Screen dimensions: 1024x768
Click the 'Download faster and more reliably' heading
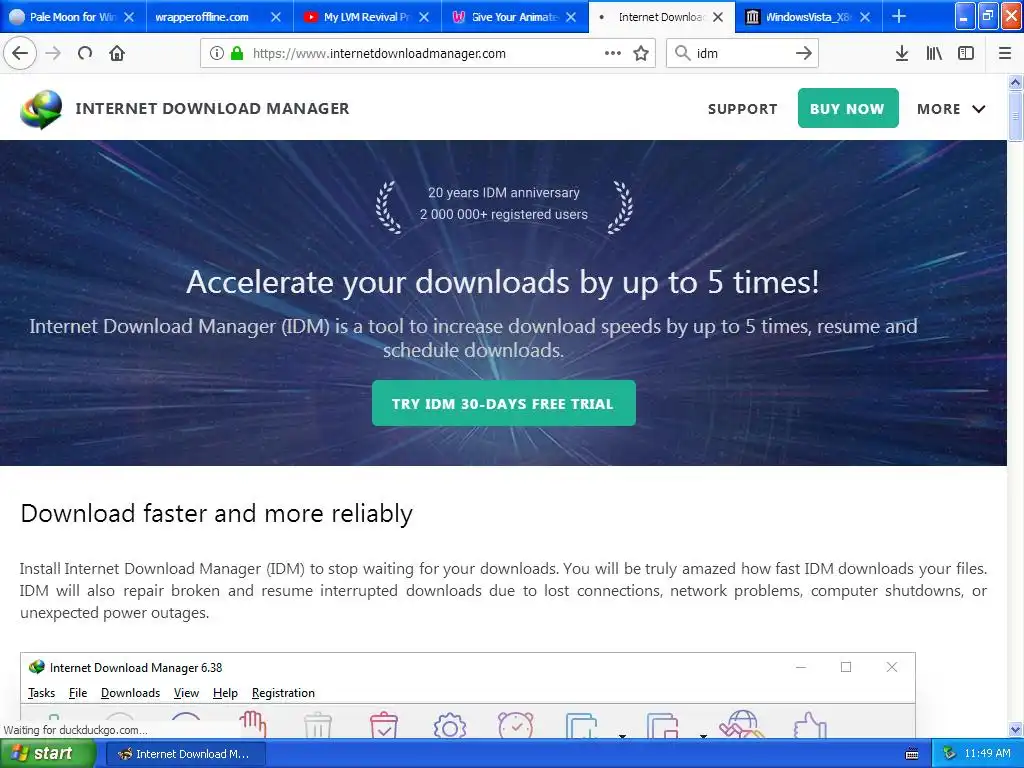pyautogui.click(x=216, y=513)
